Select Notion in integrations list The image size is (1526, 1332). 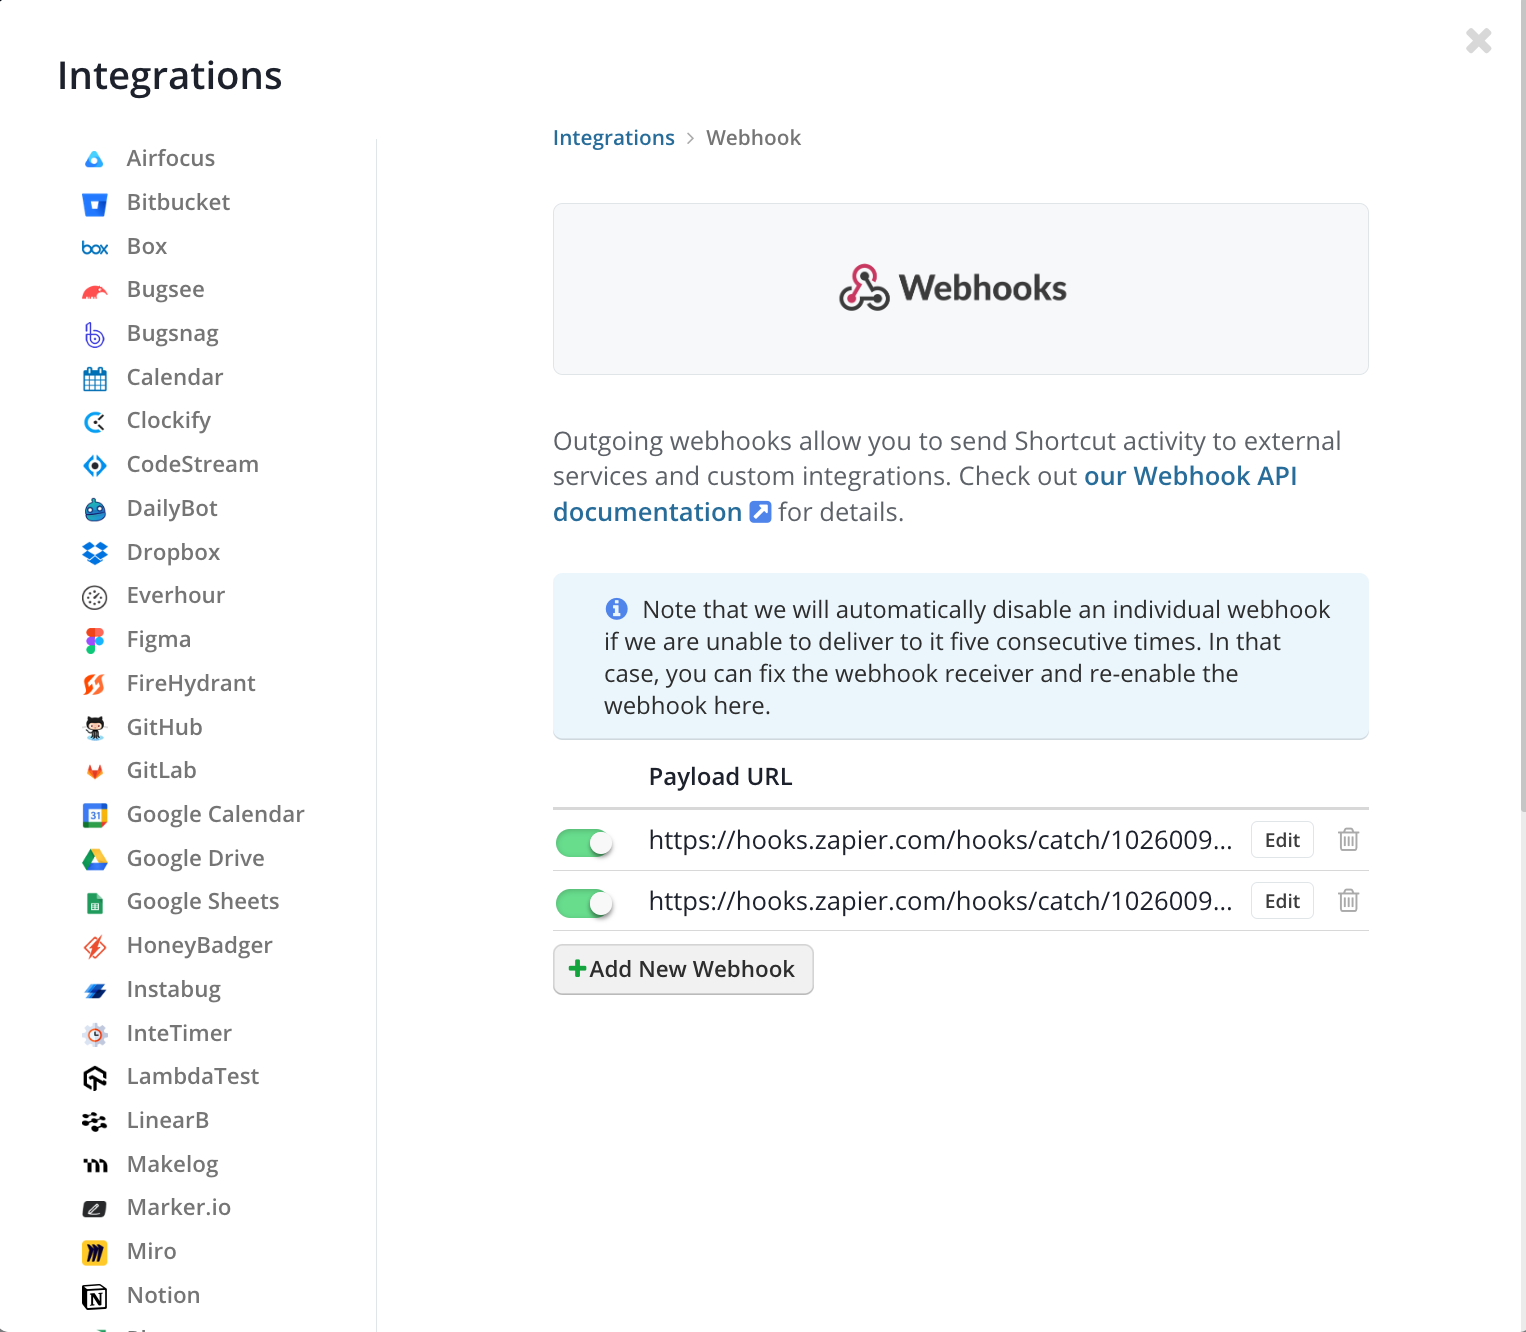(x=164, y=1295)
